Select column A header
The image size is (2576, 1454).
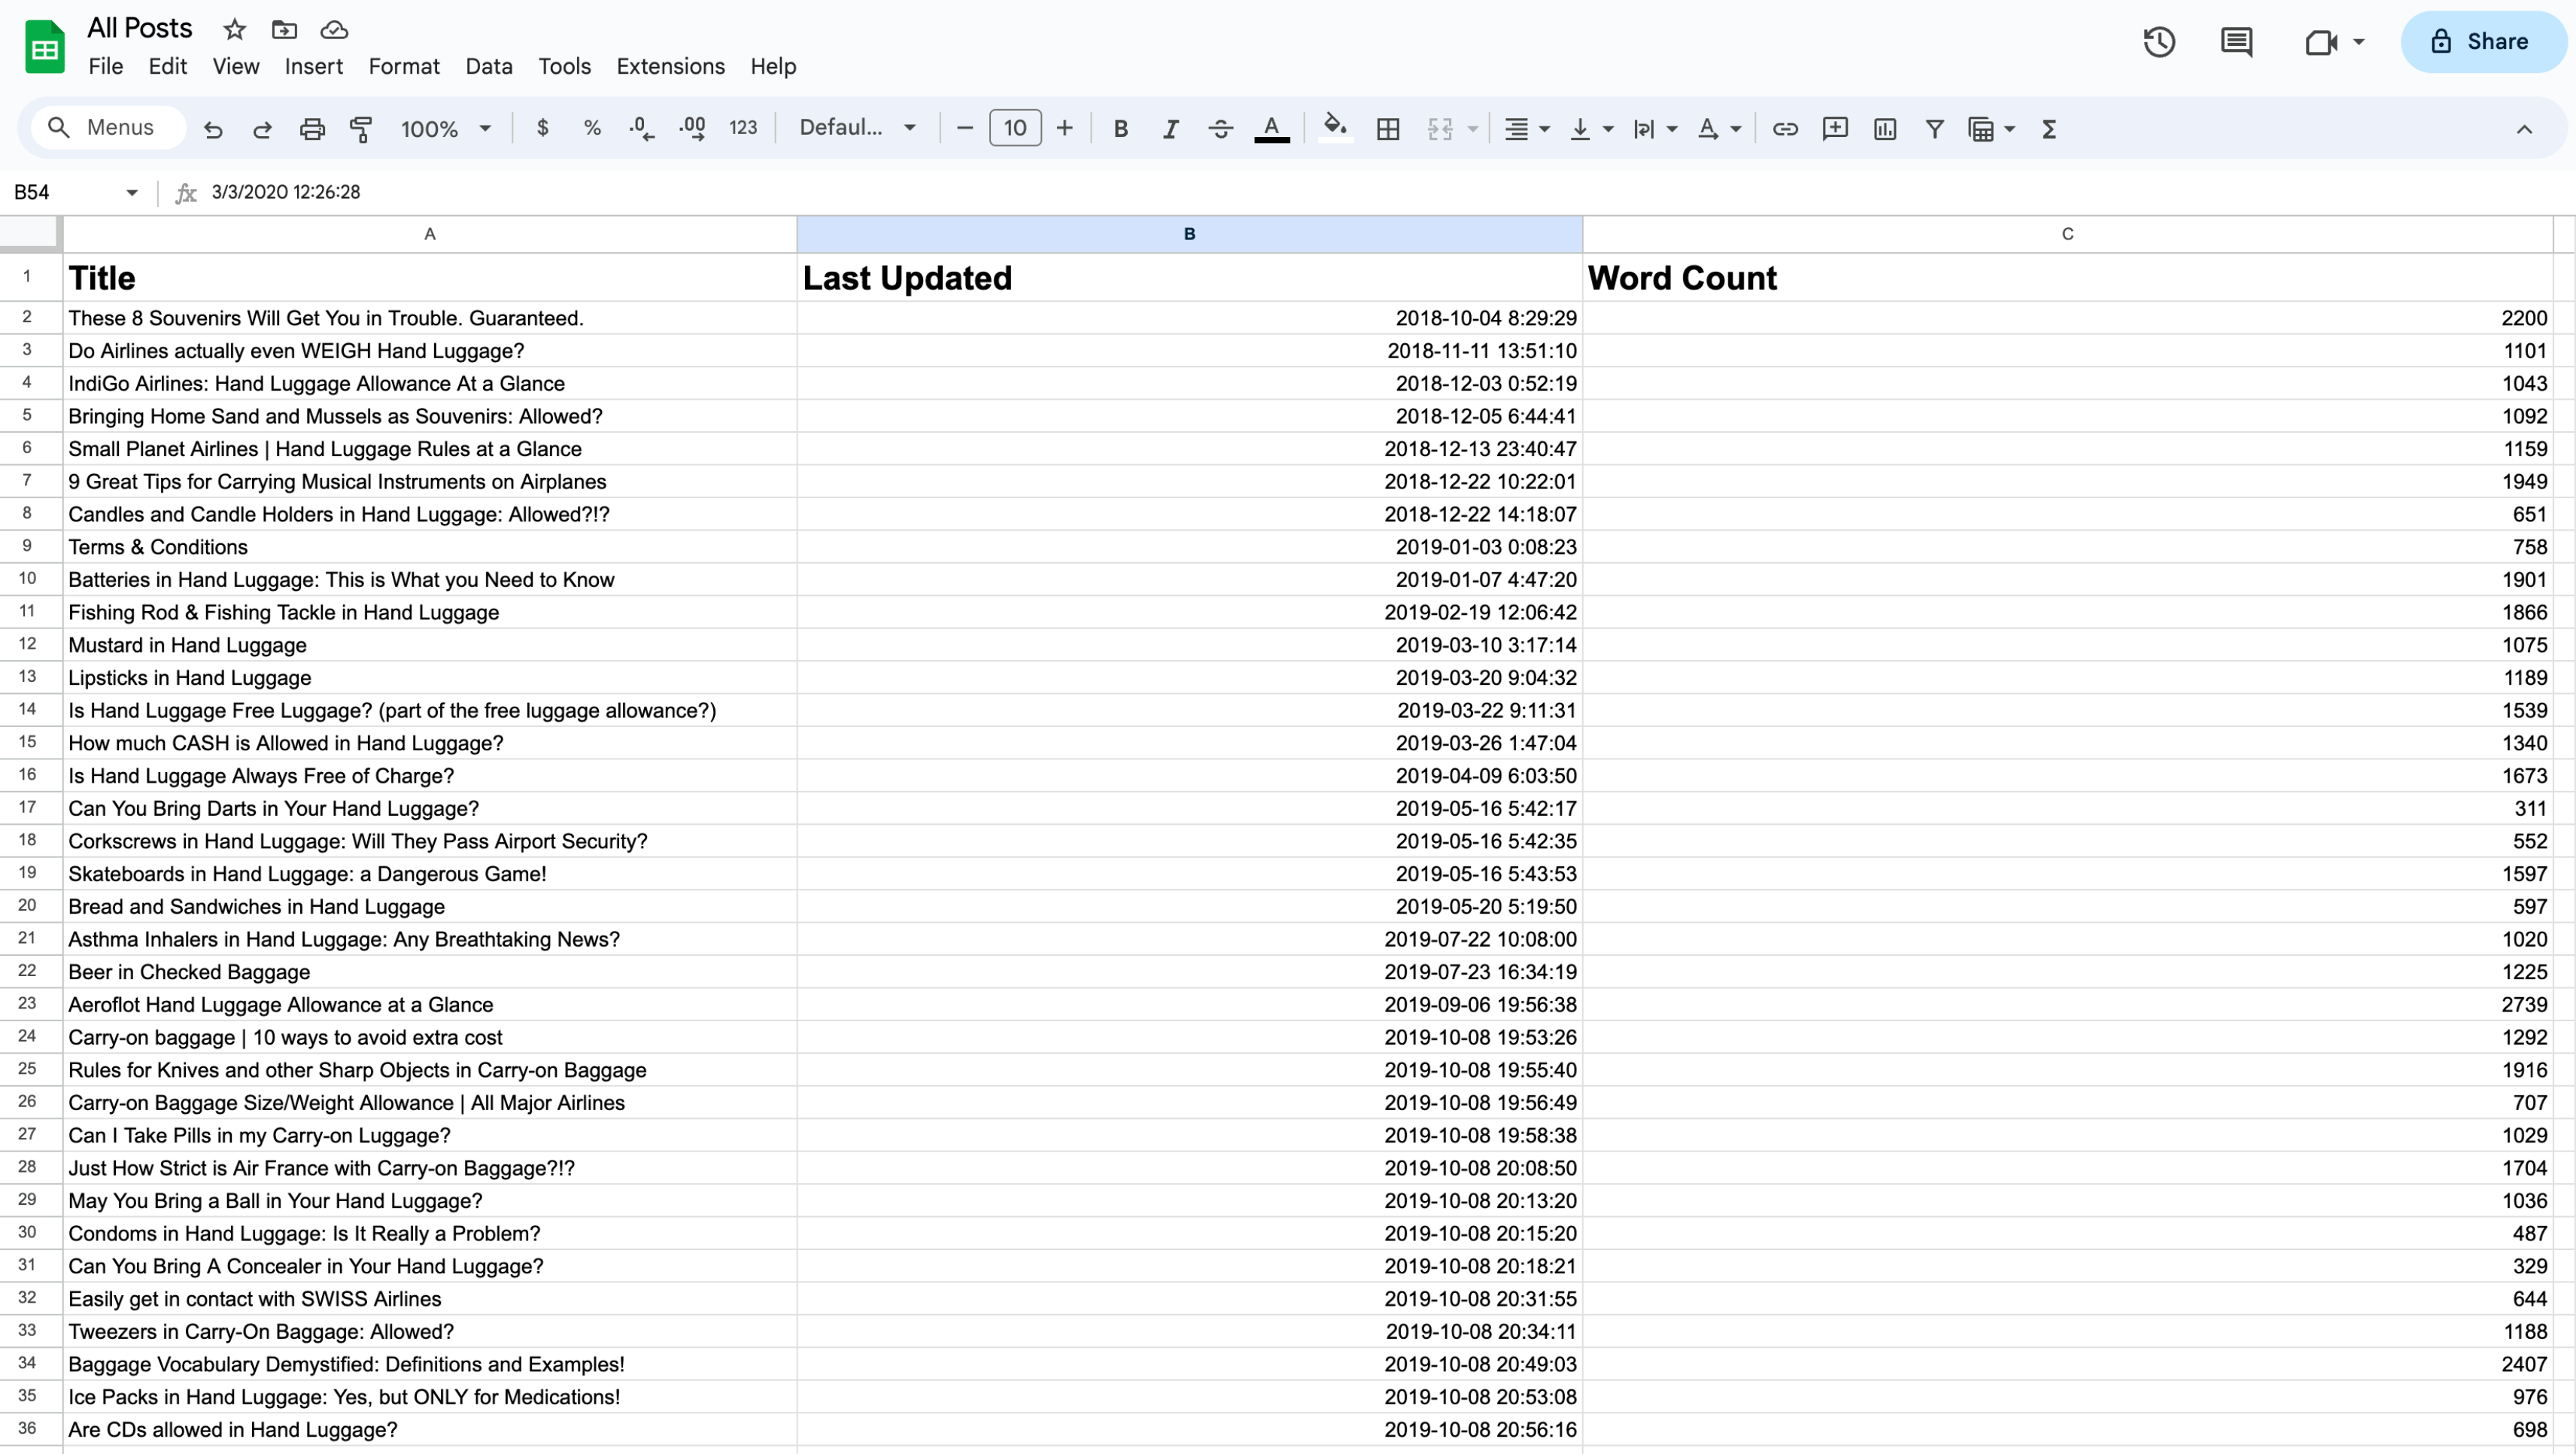click(429, 234)
